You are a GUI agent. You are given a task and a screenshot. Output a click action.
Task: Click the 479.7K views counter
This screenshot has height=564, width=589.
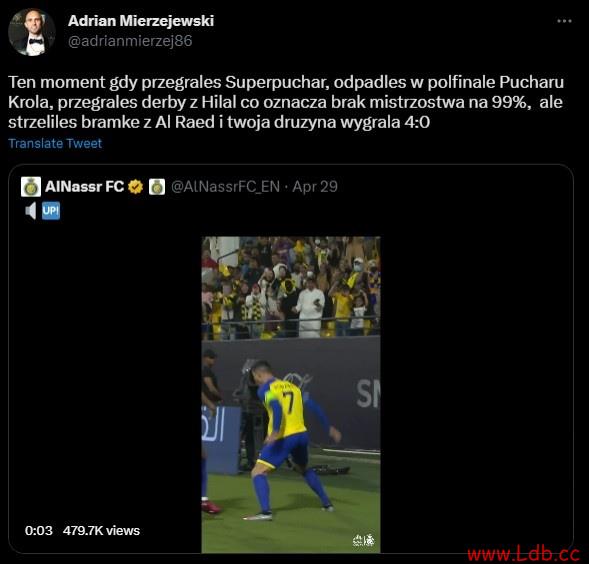pos(101,531)
